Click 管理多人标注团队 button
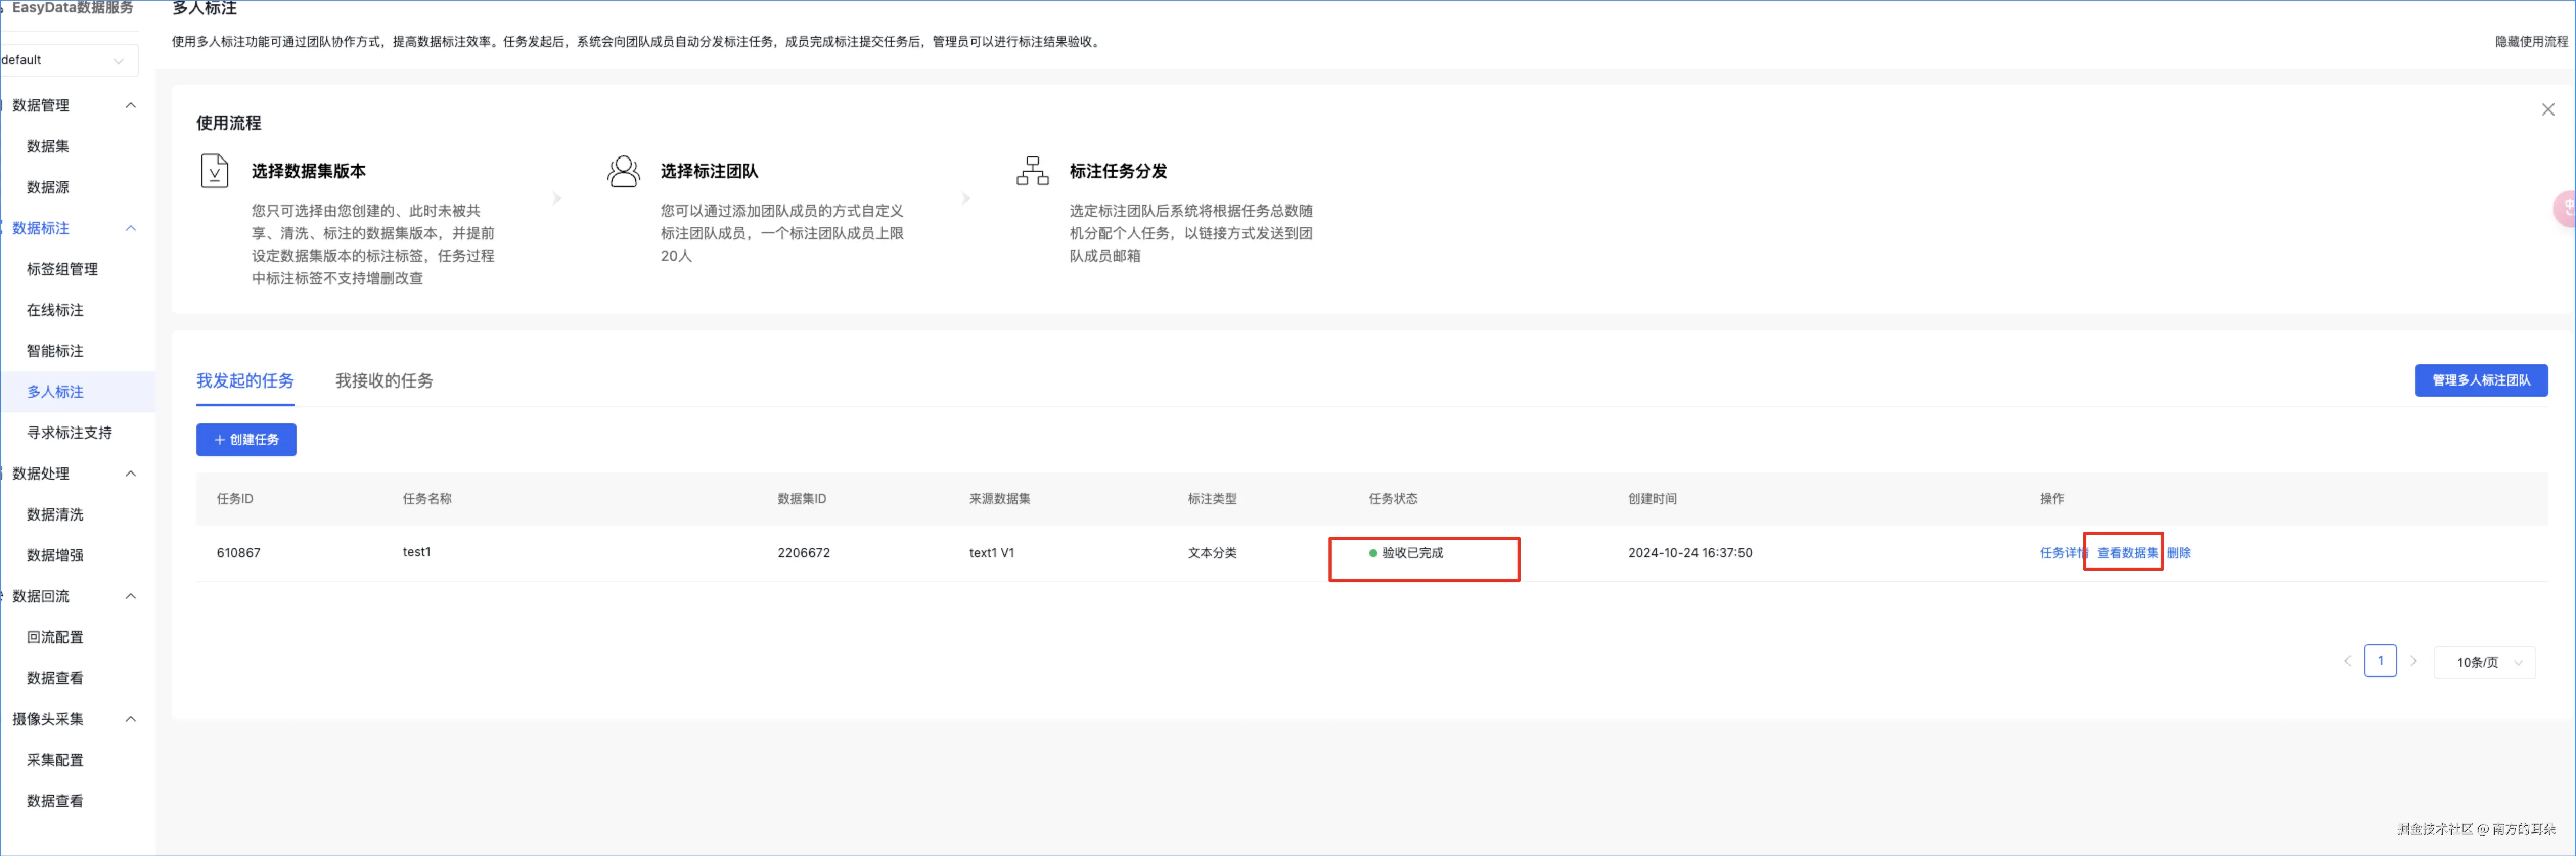Image resolution: width=2576 pixels, height=856 pixels. click(2480, 381)
